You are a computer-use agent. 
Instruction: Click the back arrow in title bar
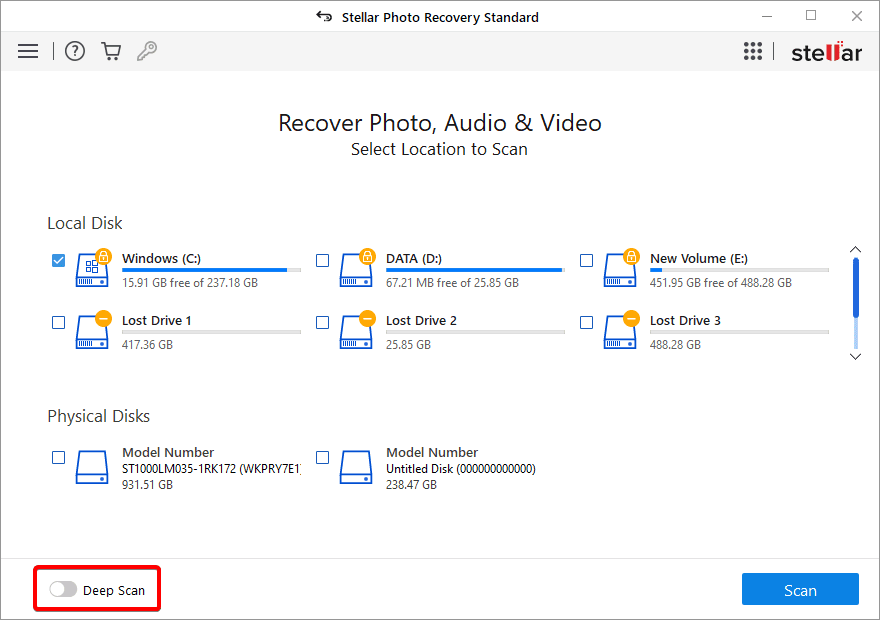tap(324, 17)
